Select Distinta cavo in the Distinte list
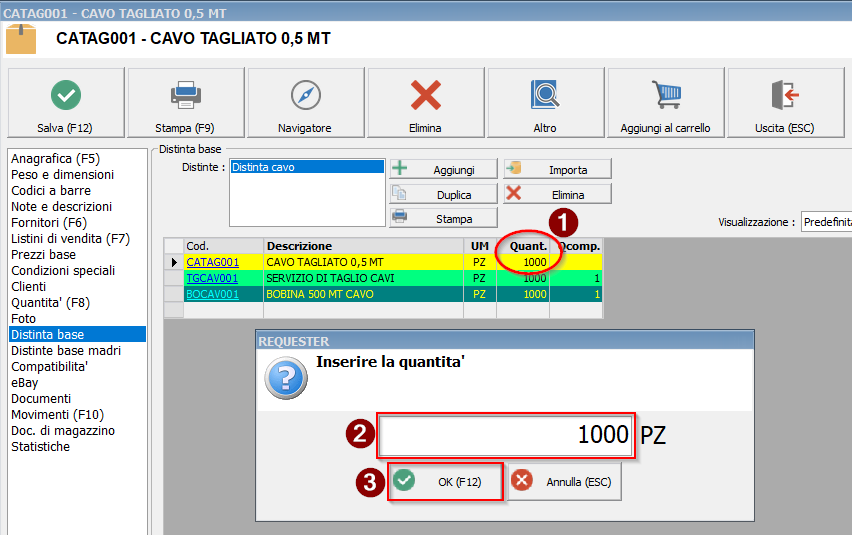 click(x=306, y=168)
